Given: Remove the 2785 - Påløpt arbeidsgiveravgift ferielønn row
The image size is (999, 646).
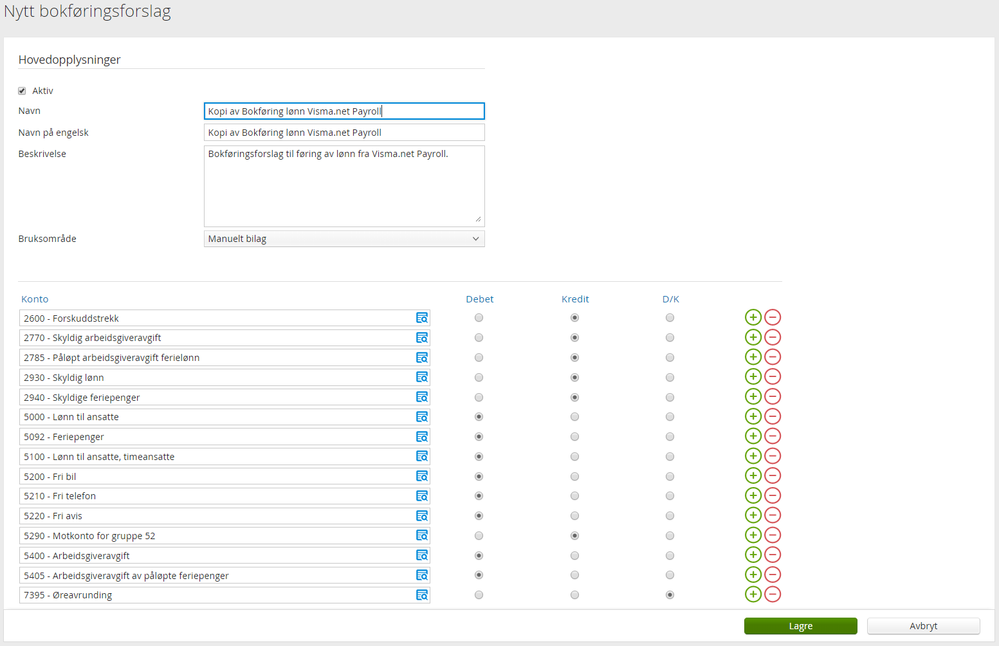Looking at the screenshot, I should (x=772, y=357).
